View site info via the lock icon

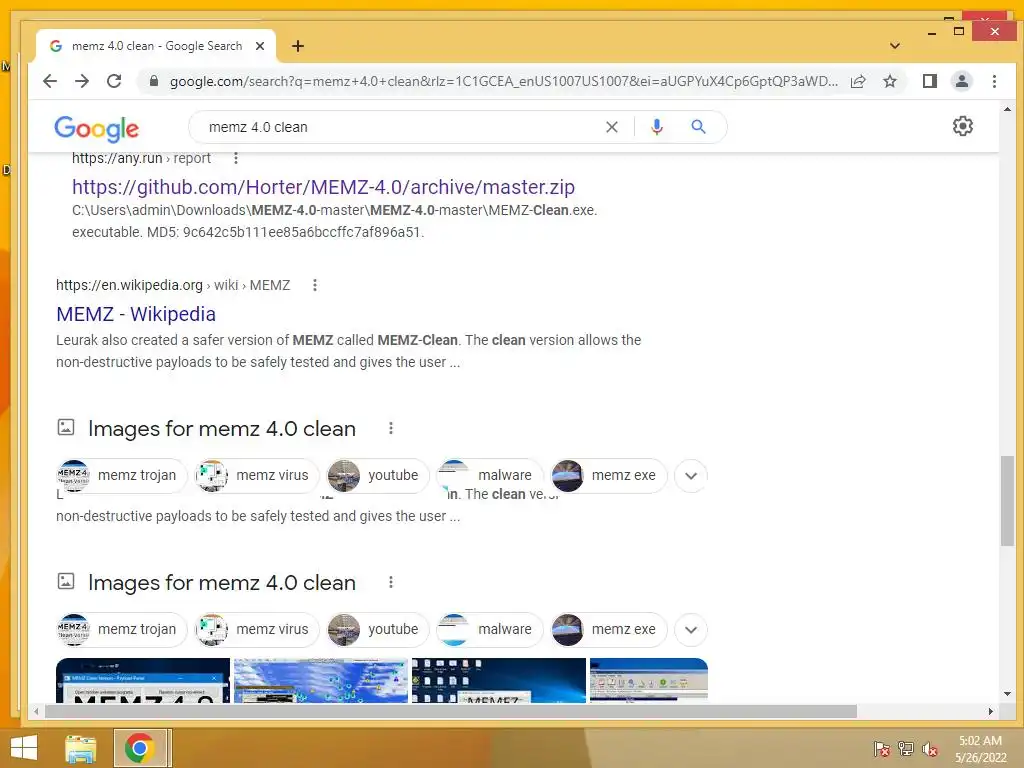[153, 81]
